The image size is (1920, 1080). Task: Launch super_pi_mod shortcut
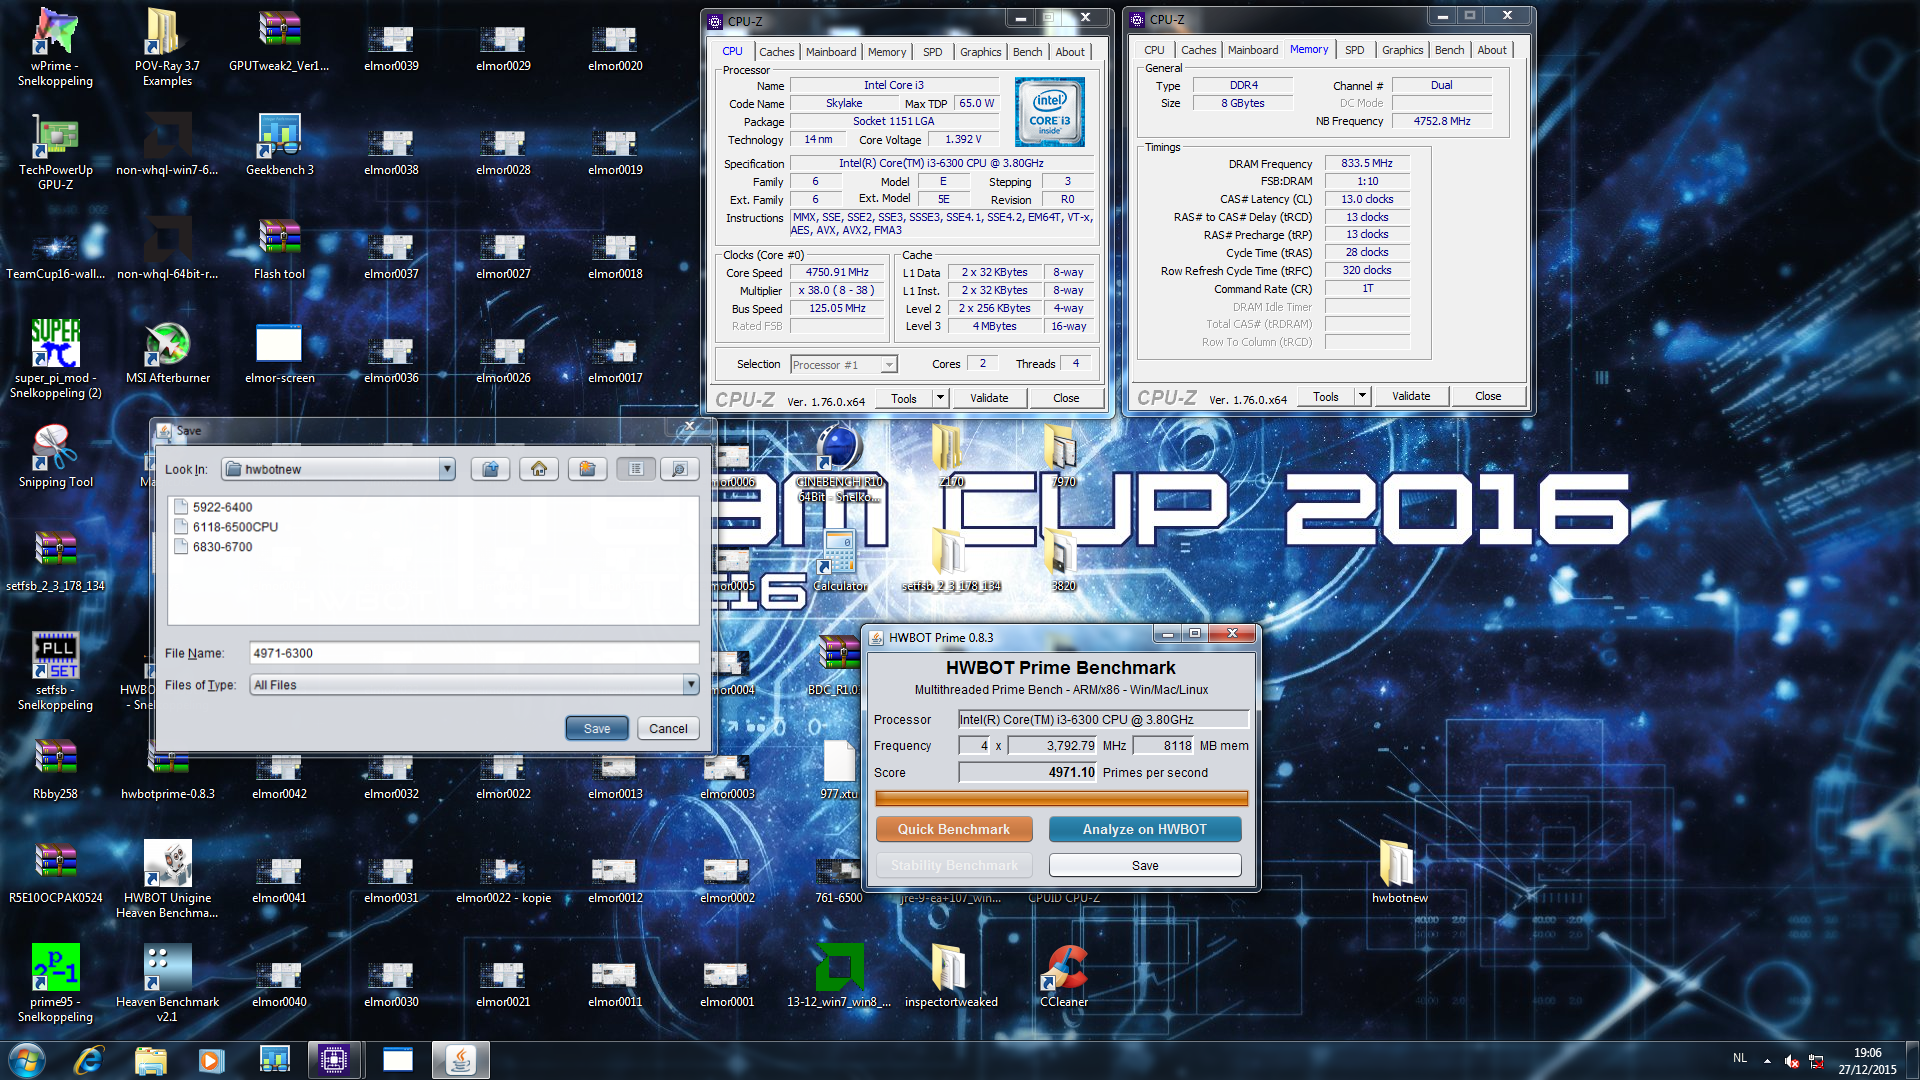click(55, 359)
